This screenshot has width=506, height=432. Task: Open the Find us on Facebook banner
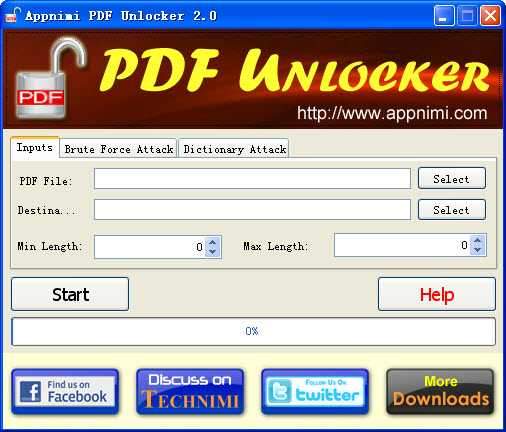(65, 392)
